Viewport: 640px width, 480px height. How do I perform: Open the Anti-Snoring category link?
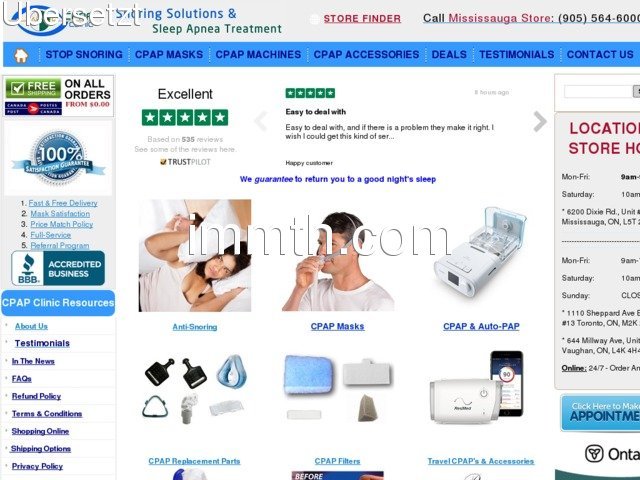click(195, 327)
